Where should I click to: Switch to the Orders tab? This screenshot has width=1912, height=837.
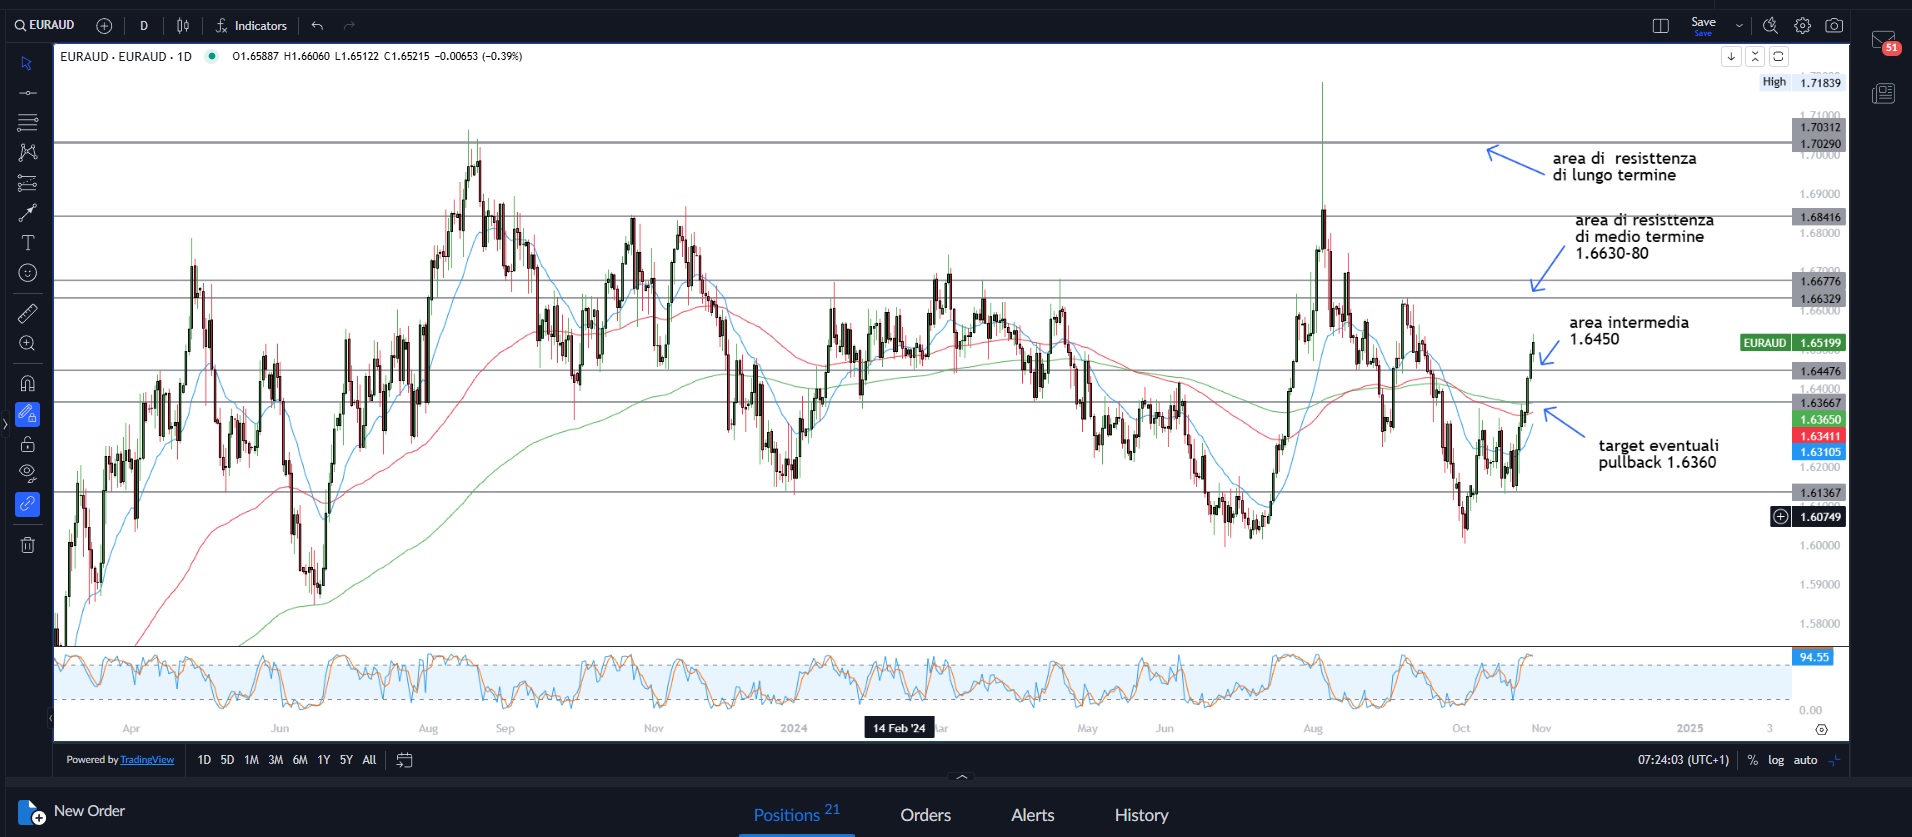tap(925, 815)
